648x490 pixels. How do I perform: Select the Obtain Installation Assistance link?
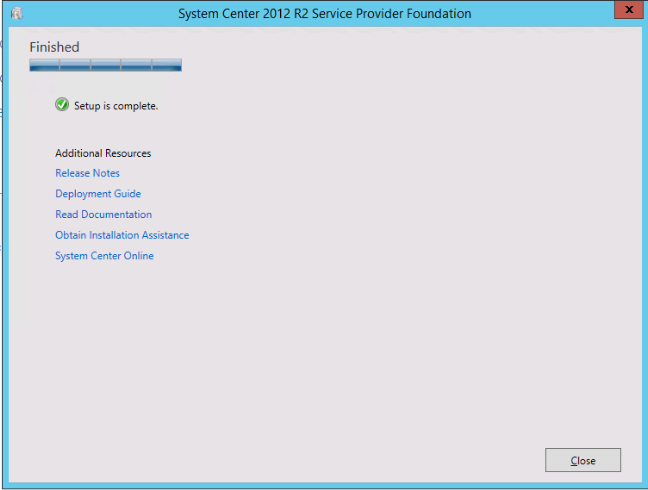[x=122, y=236]
